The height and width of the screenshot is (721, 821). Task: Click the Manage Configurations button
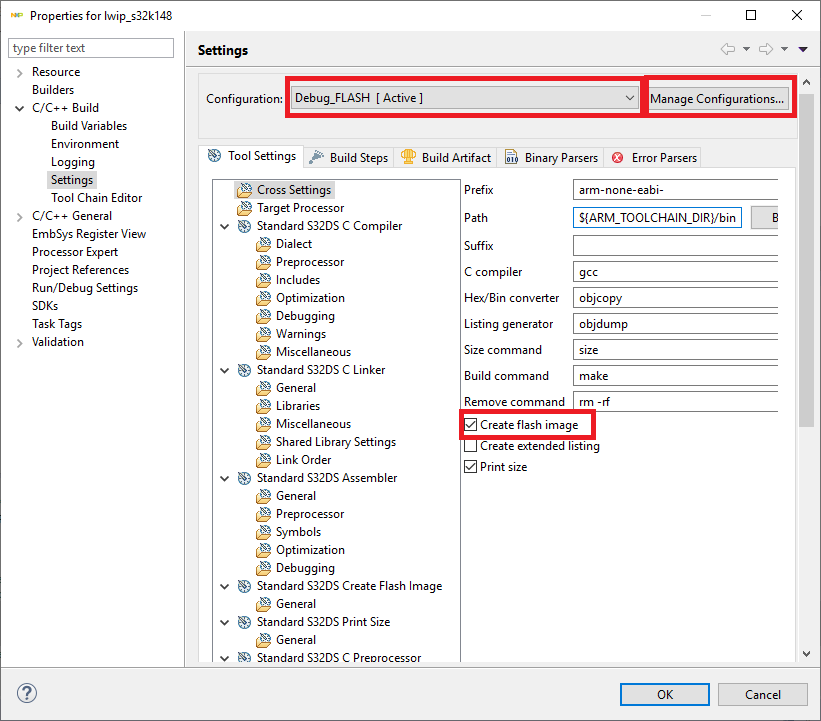(x=717, y=98)
